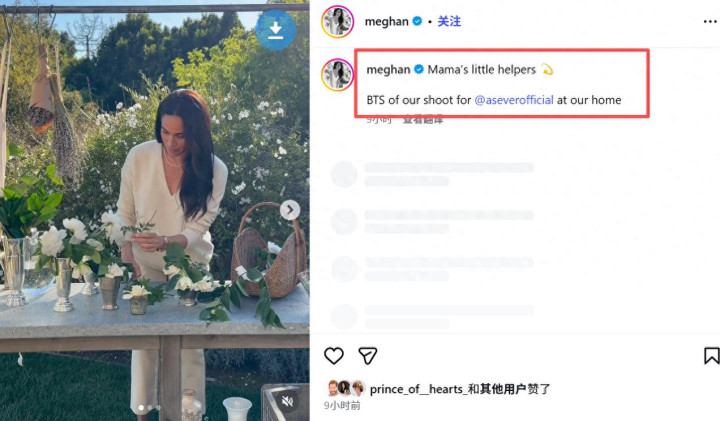Click the blue download icon on photo
Viewport: 720px width, 421px height.
(276, 30)
